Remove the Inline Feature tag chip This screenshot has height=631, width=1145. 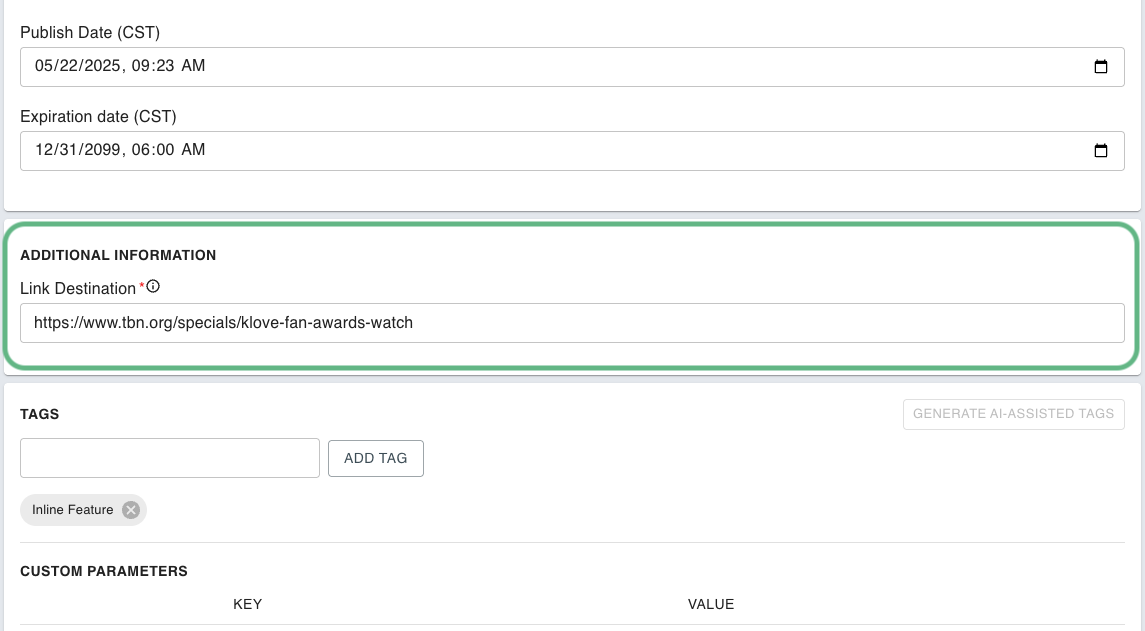click(x=131, y=510)
